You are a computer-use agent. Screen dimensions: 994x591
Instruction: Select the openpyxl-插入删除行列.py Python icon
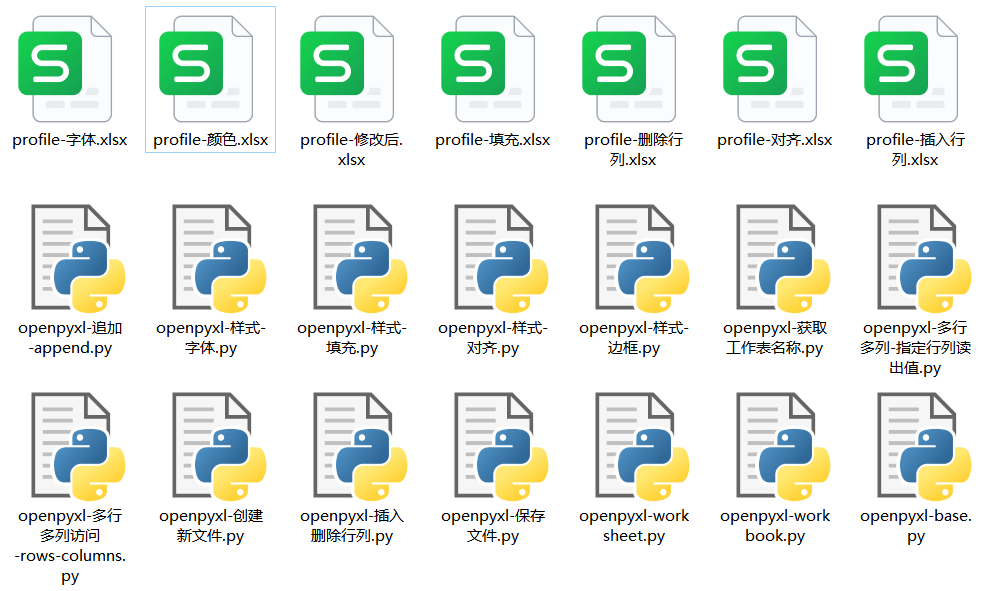pyautogui.click(x=360, y=446)
